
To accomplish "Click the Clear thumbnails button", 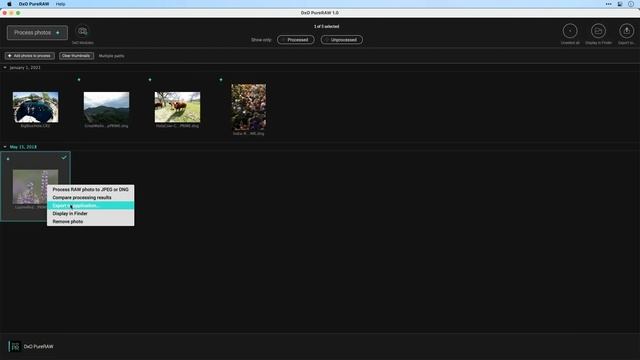I will [x=76, y=56].
